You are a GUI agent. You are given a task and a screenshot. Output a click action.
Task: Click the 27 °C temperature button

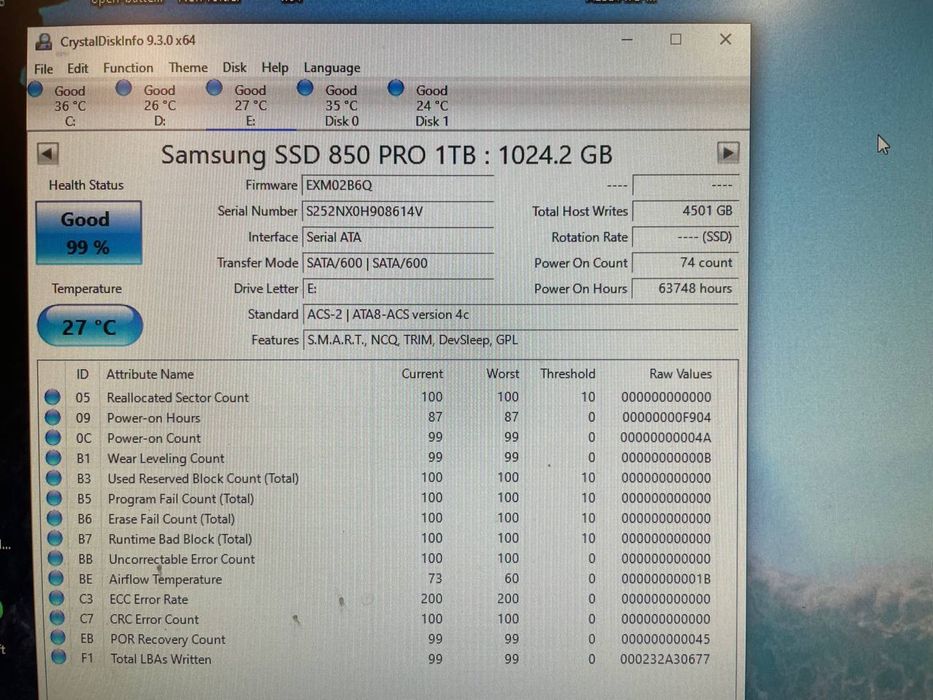click(89, 326)
